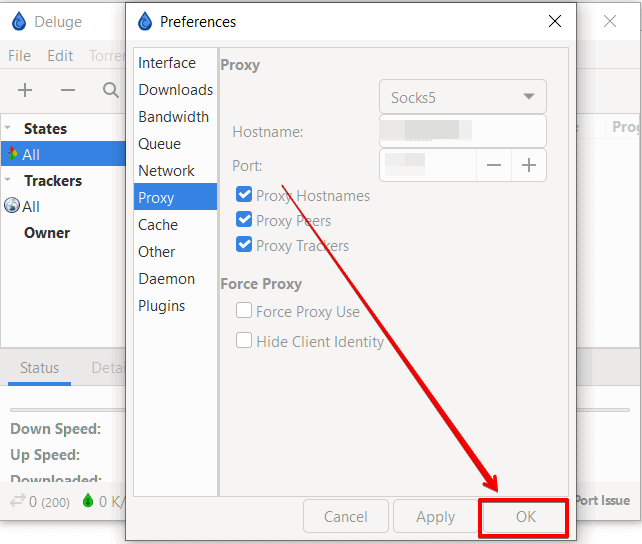
Task: Click the 0 (200) connections count
Action: [49, 501]
